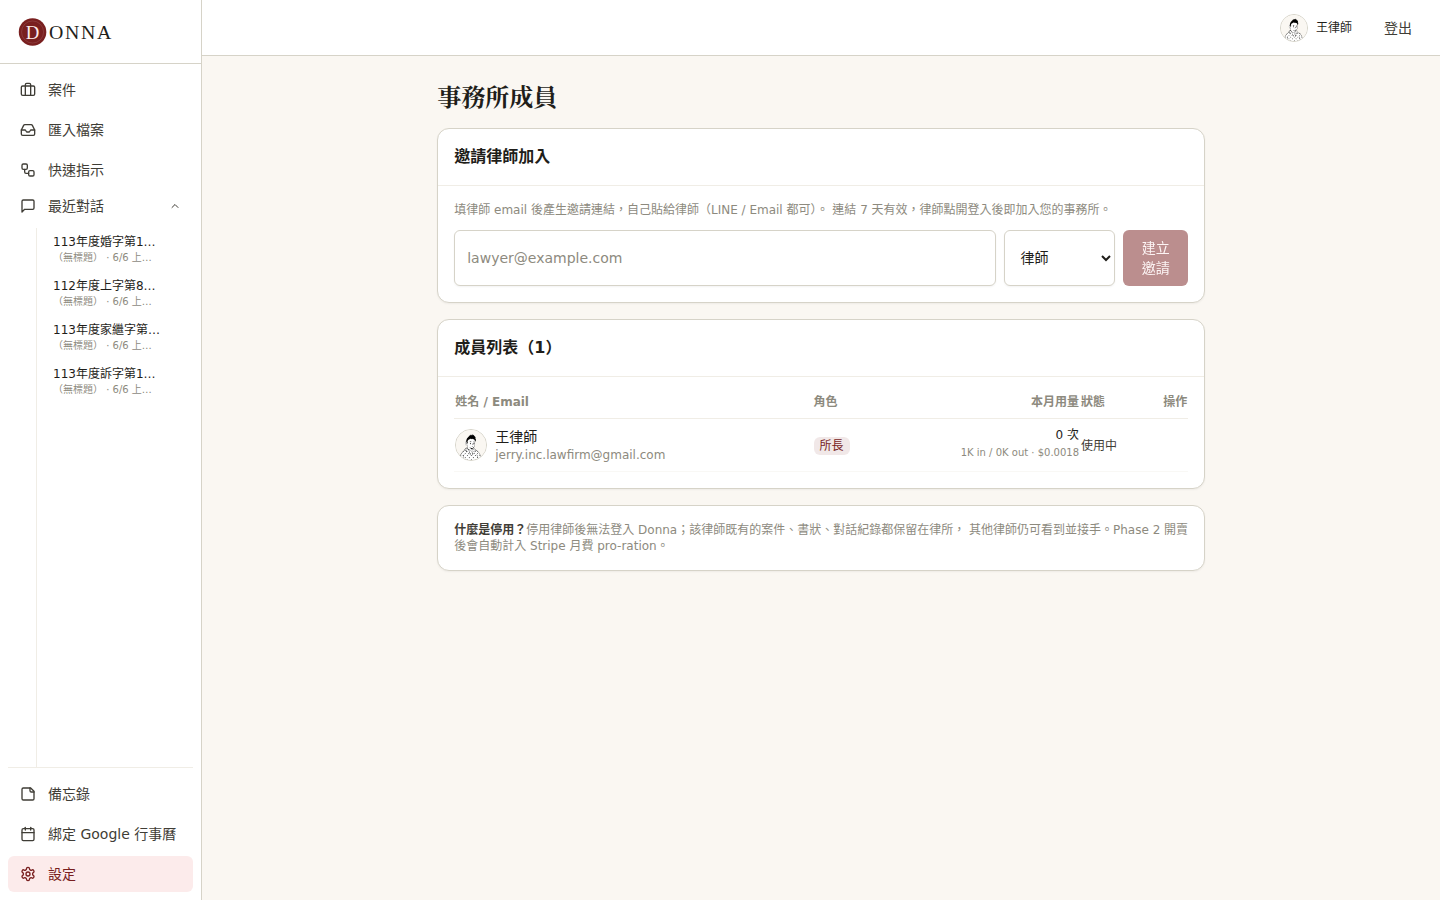Click the 本月用量 column header
1440x900 pixels.
coord(1054,401)
